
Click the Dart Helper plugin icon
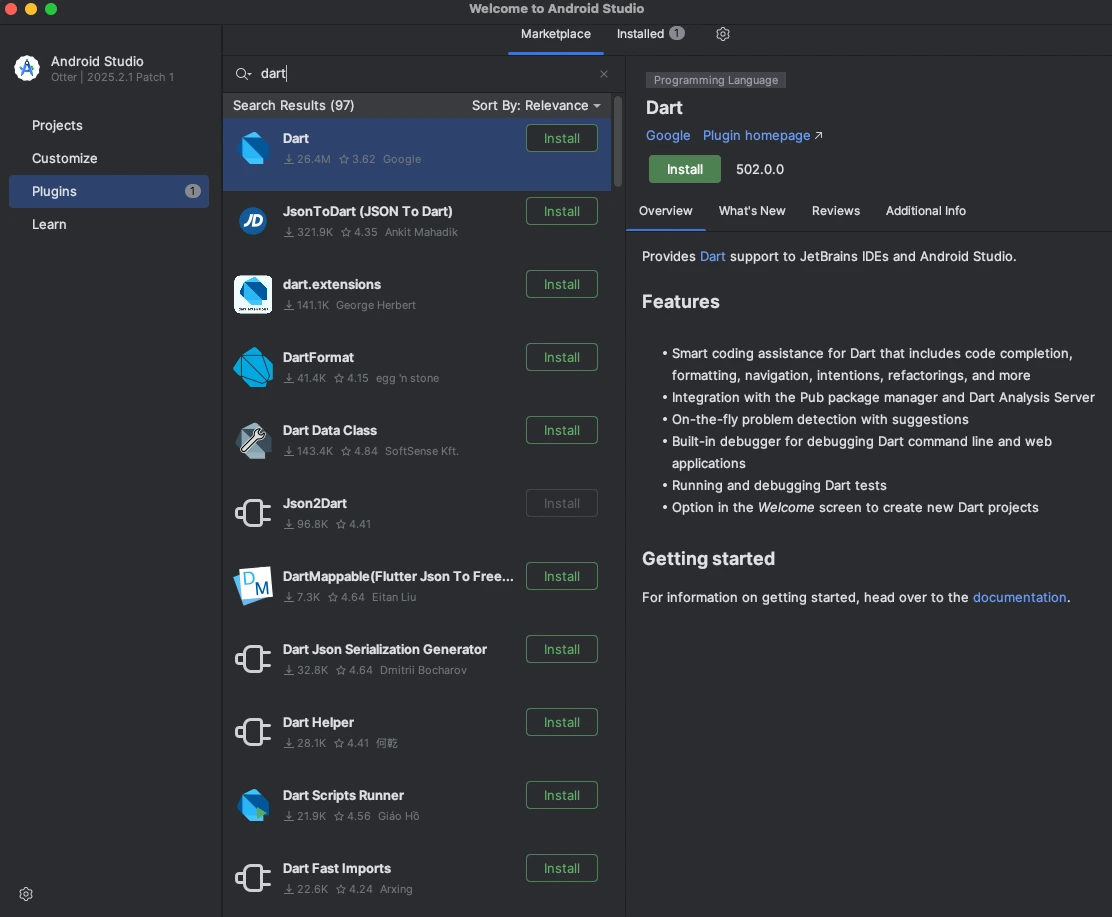(253, 732)
